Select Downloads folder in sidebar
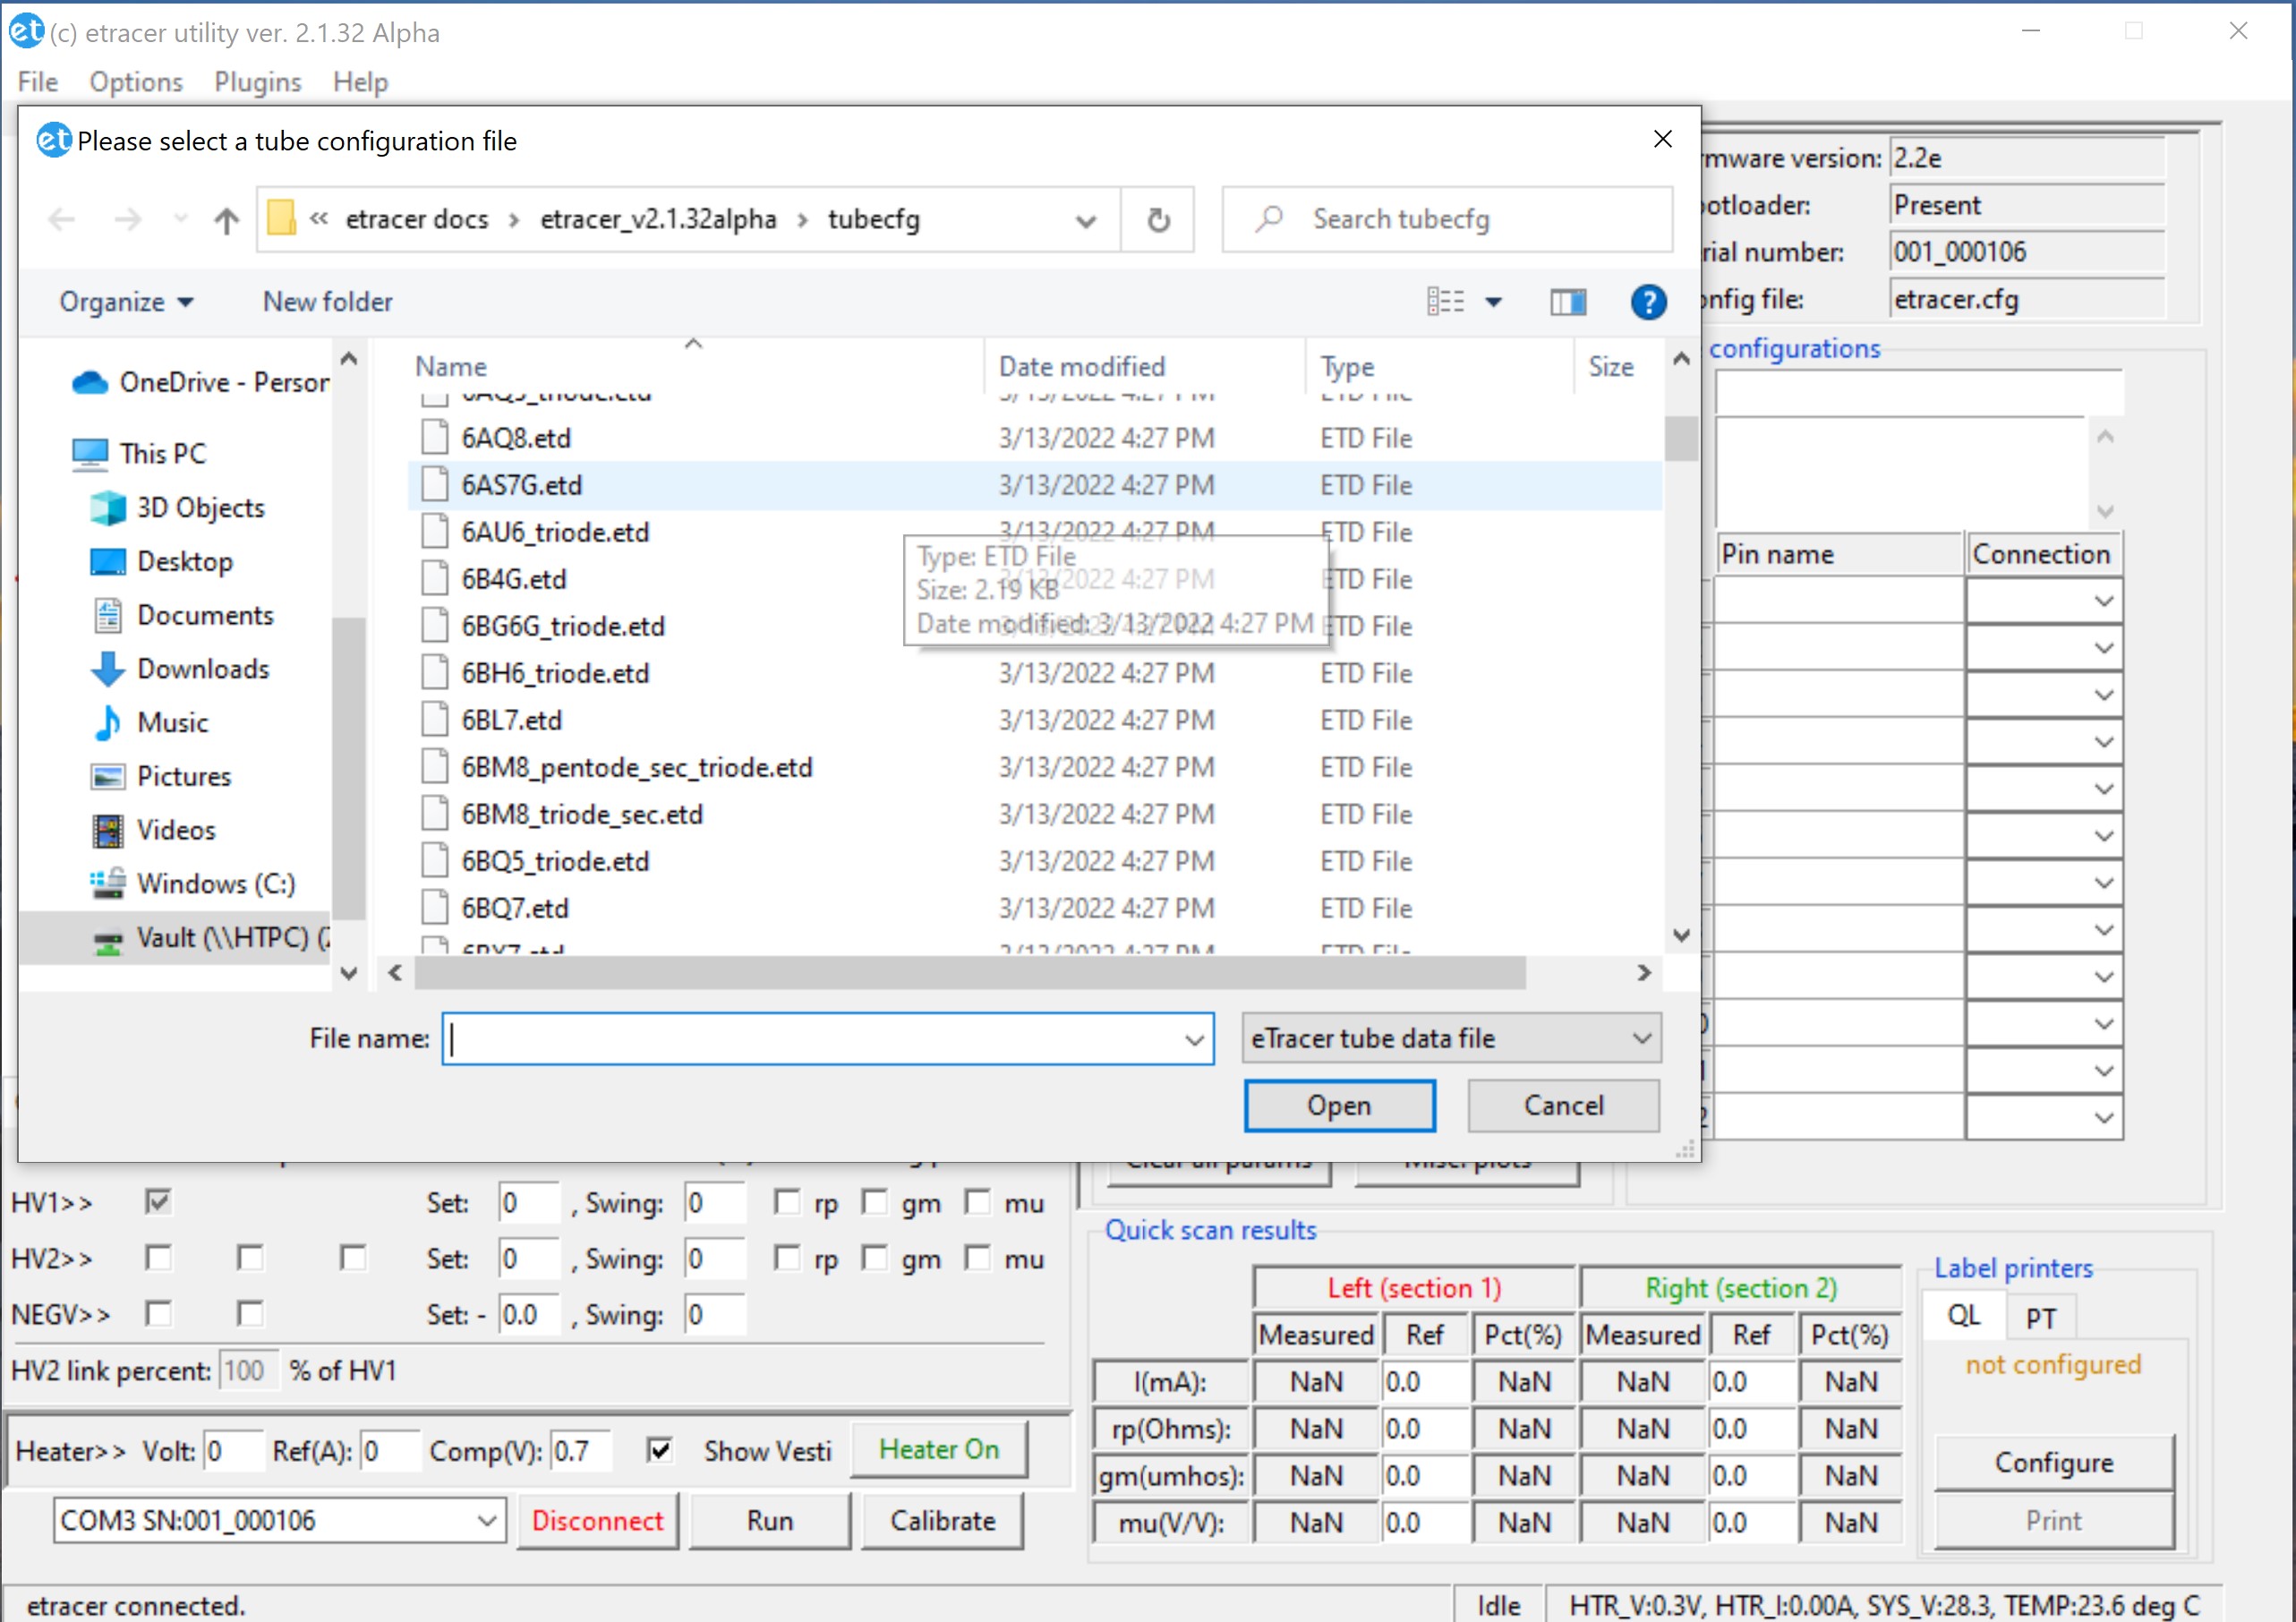The width and height of the screenshot is (2296, 1622). (x=203, y=669)
